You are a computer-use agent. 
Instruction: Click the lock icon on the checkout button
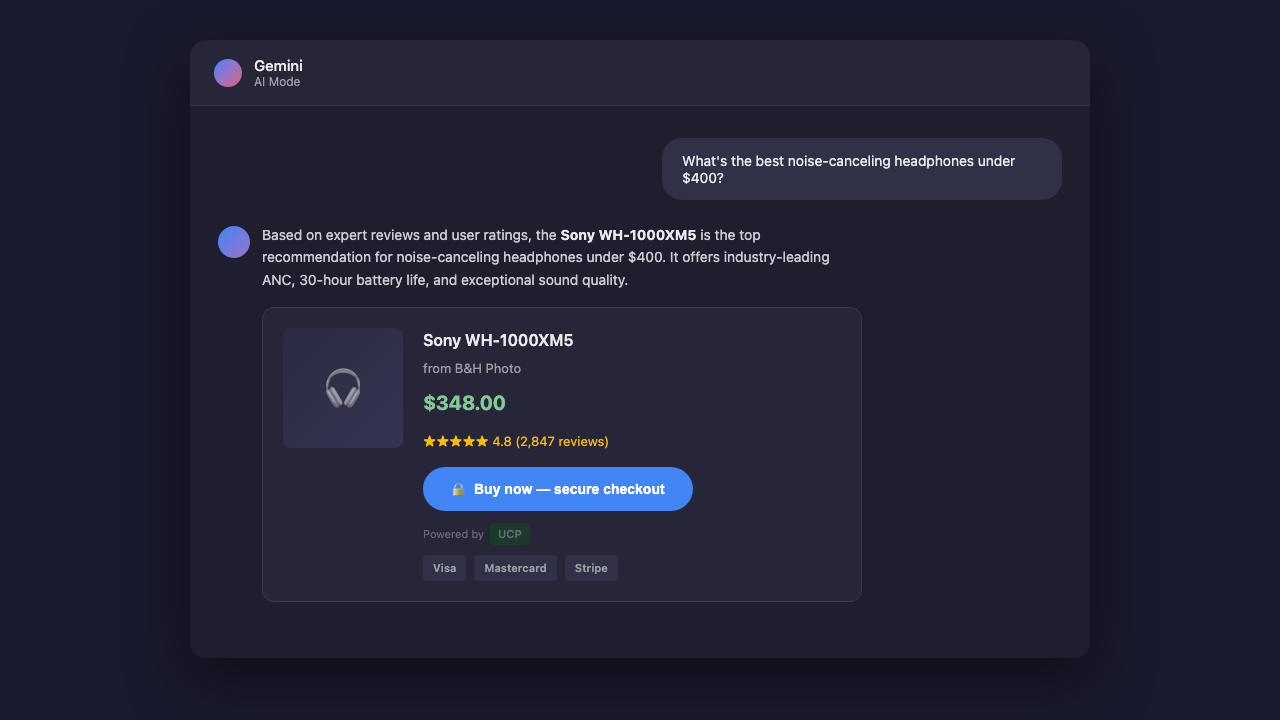coord(459,489)
